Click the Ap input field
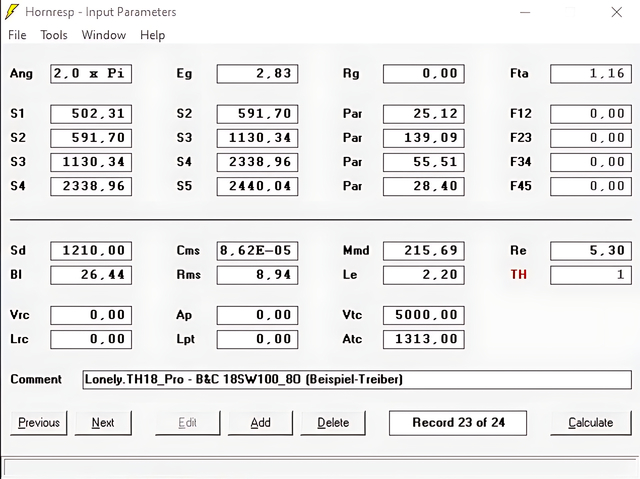This screenshot has width=640, height=479. [258, 315]
